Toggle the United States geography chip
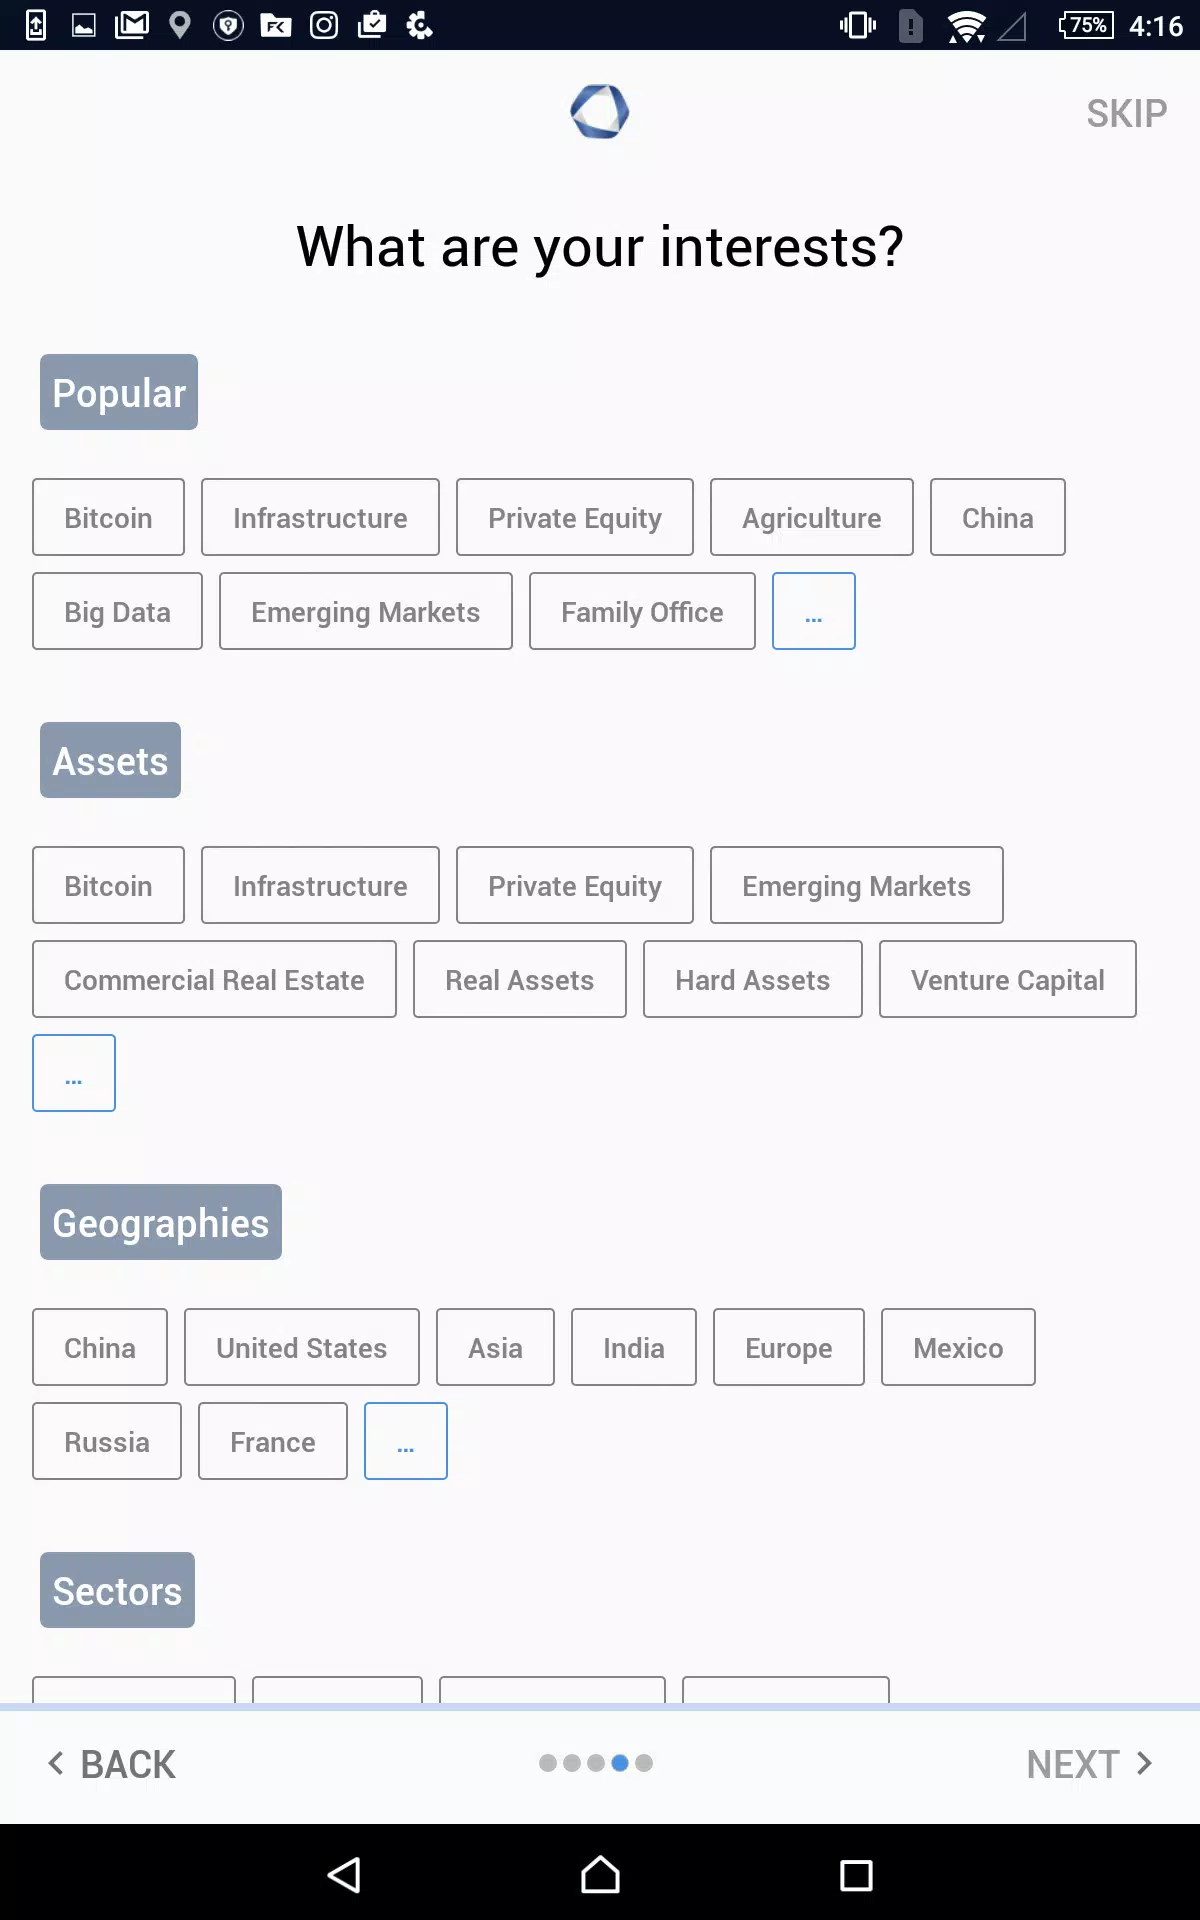This screenshot has width=1200, height=1920. tap(302, 1347)
